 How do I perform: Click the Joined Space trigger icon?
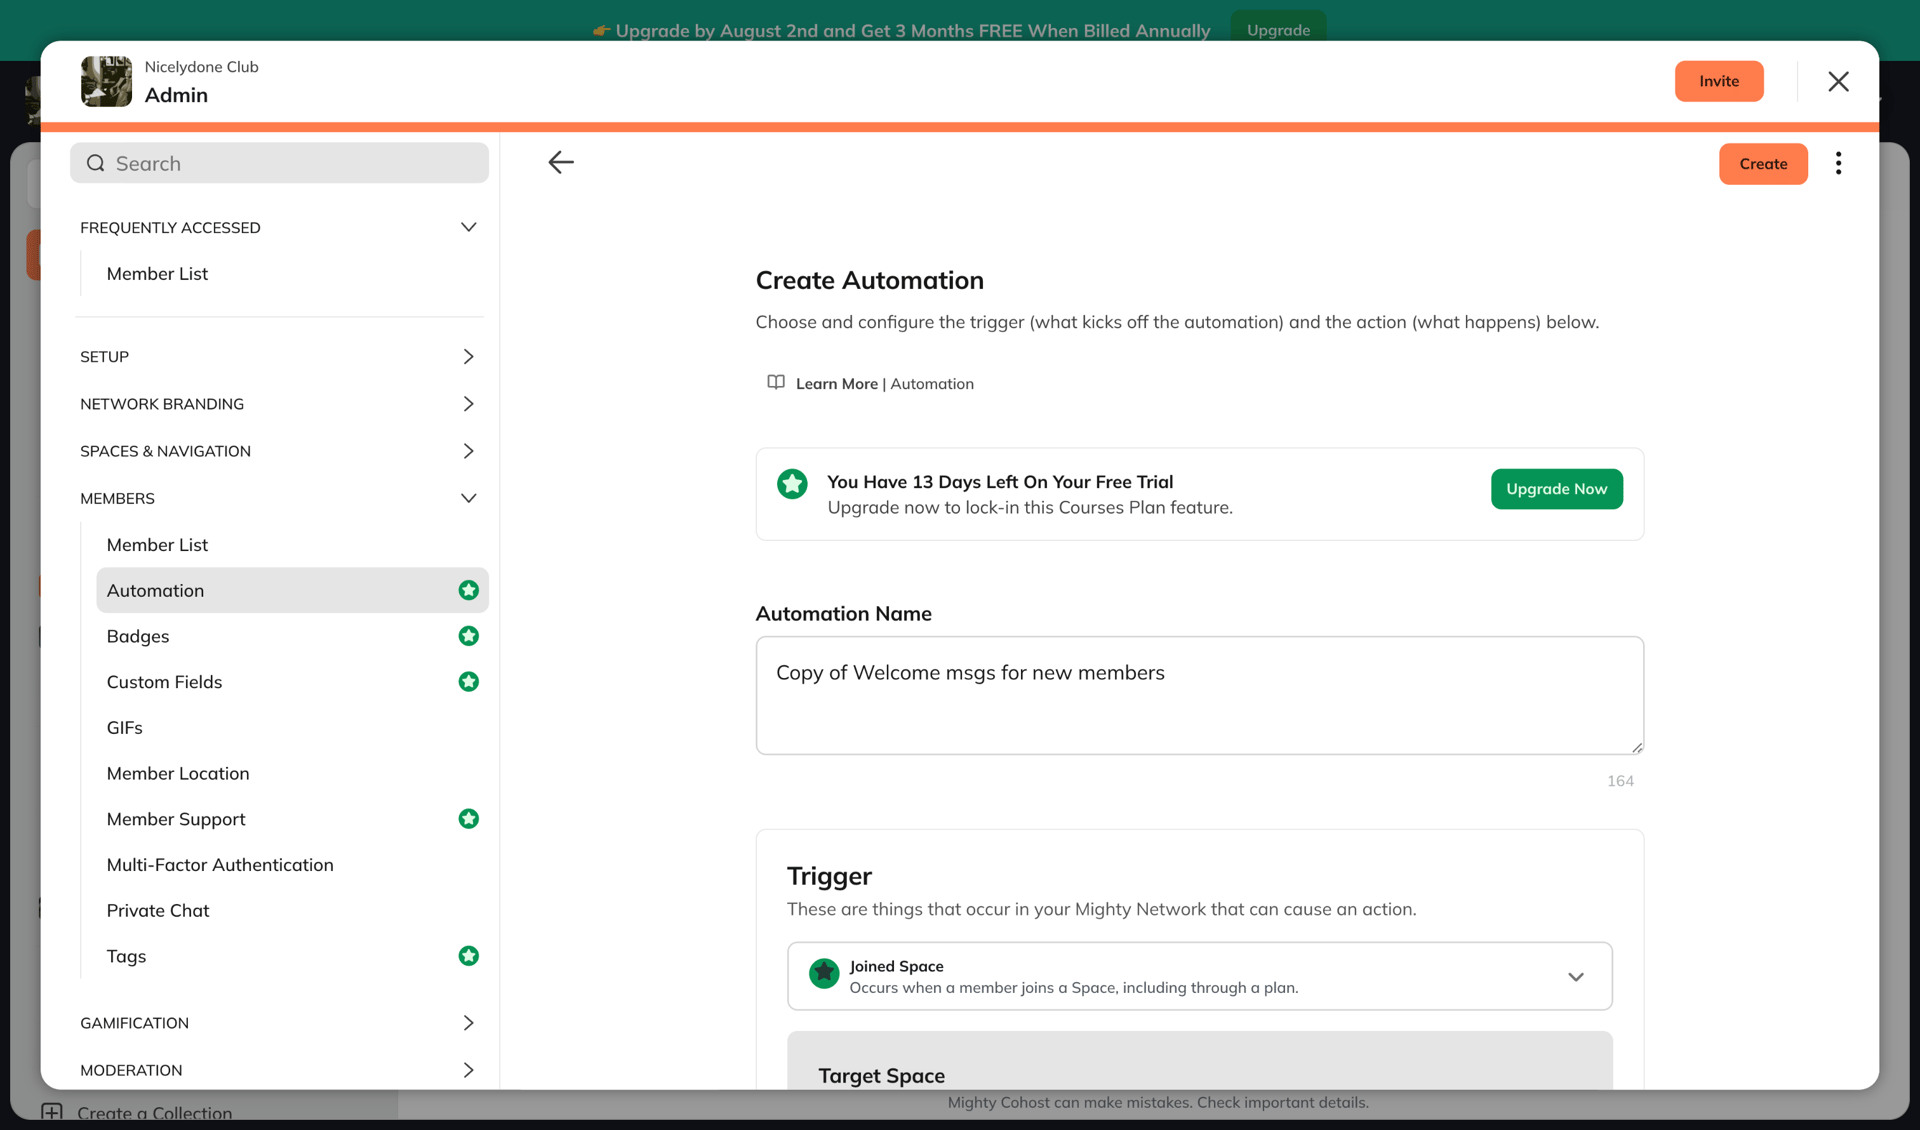pos(824,974)
